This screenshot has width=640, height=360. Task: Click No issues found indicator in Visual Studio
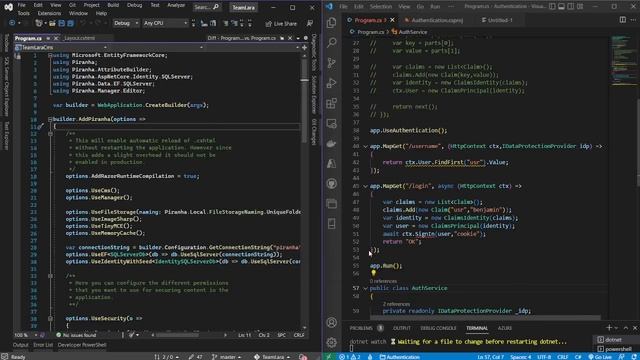[76, 335]
